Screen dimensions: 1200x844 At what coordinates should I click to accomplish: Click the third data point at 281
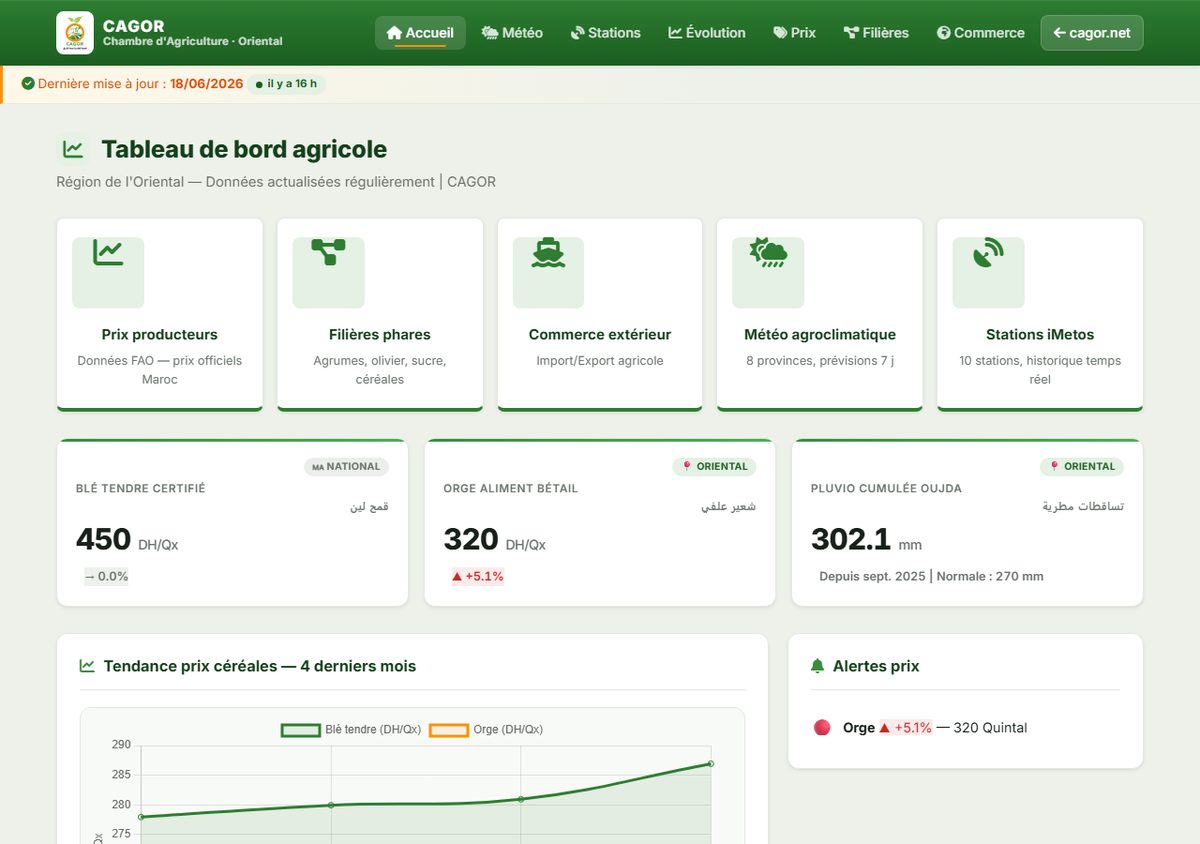(521, 799)
